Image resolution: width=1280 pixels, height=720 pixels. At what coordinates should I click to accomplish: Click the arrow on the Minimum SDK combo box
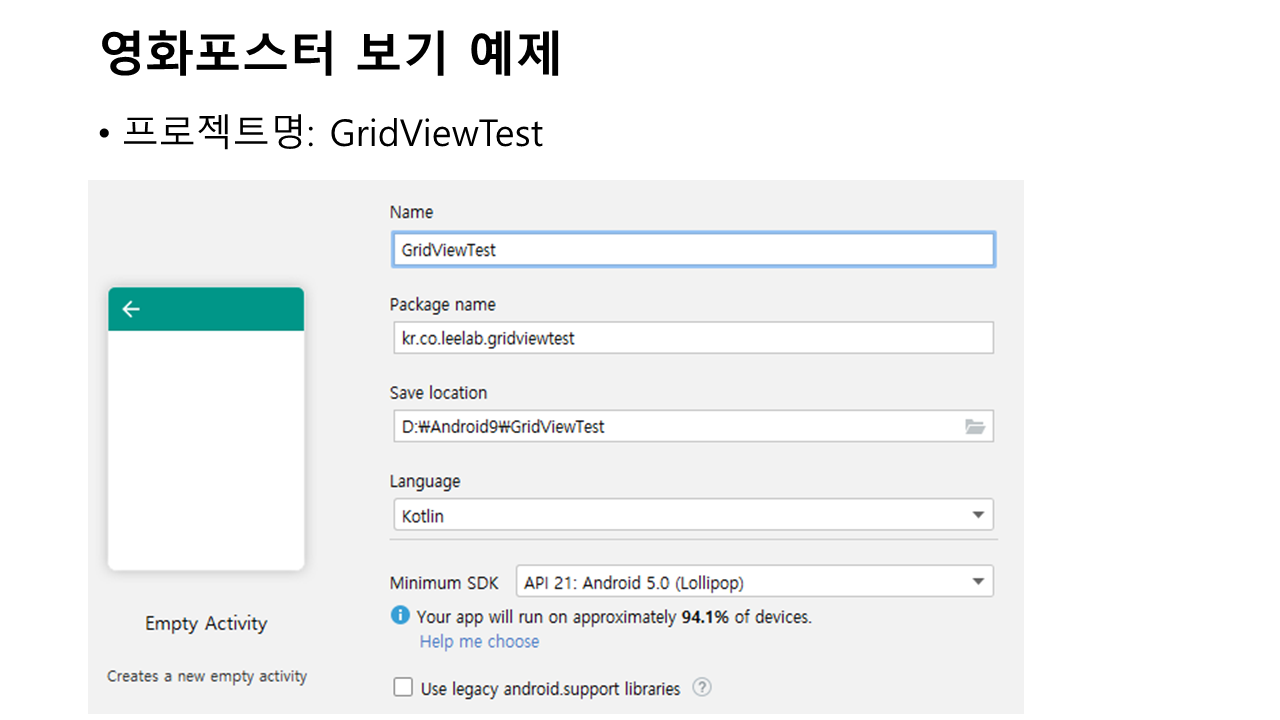point(977,582)
